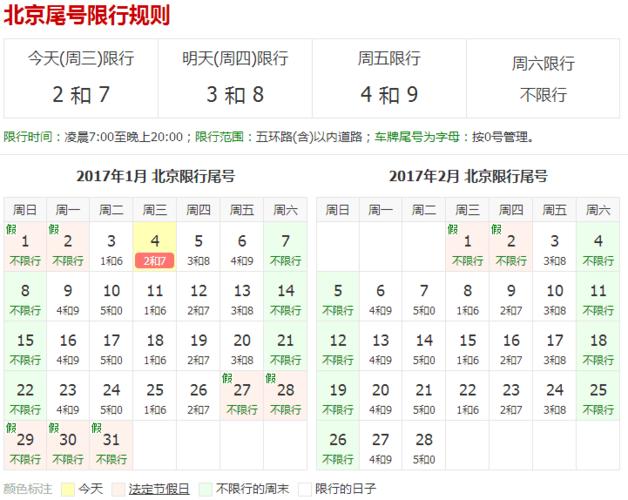Click the 周五限行 4和9 panel
This screenshot has height=500, width=628.
[389, 79]
